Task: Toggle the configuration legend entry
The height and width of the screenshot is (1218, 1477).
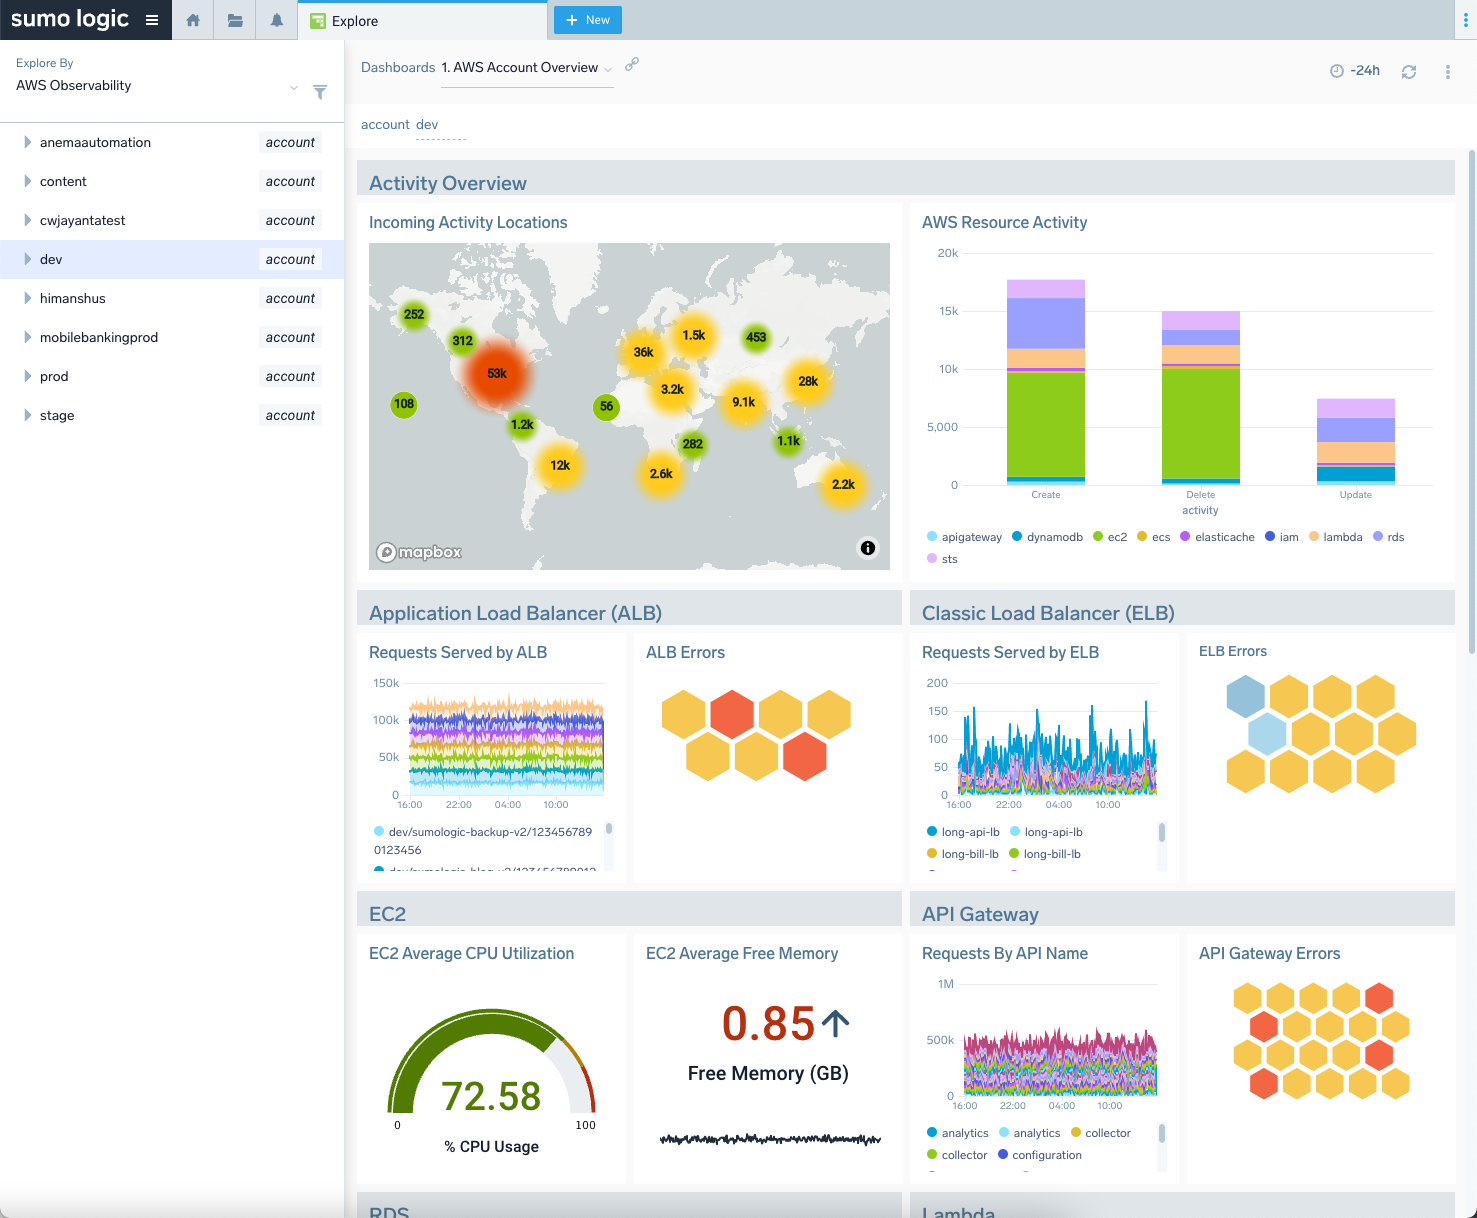Action: (1040, 1155)
